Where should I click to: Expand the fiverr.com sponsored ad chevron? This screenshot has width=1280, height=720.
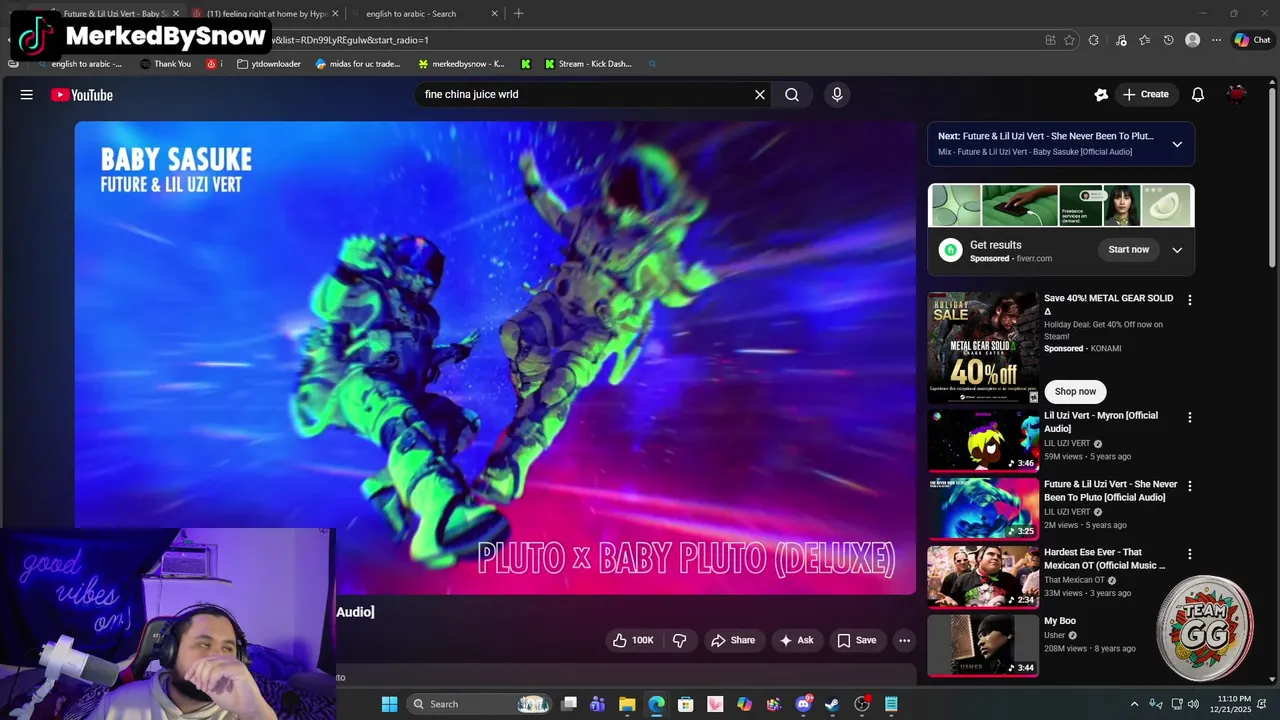coord(1177,250)
